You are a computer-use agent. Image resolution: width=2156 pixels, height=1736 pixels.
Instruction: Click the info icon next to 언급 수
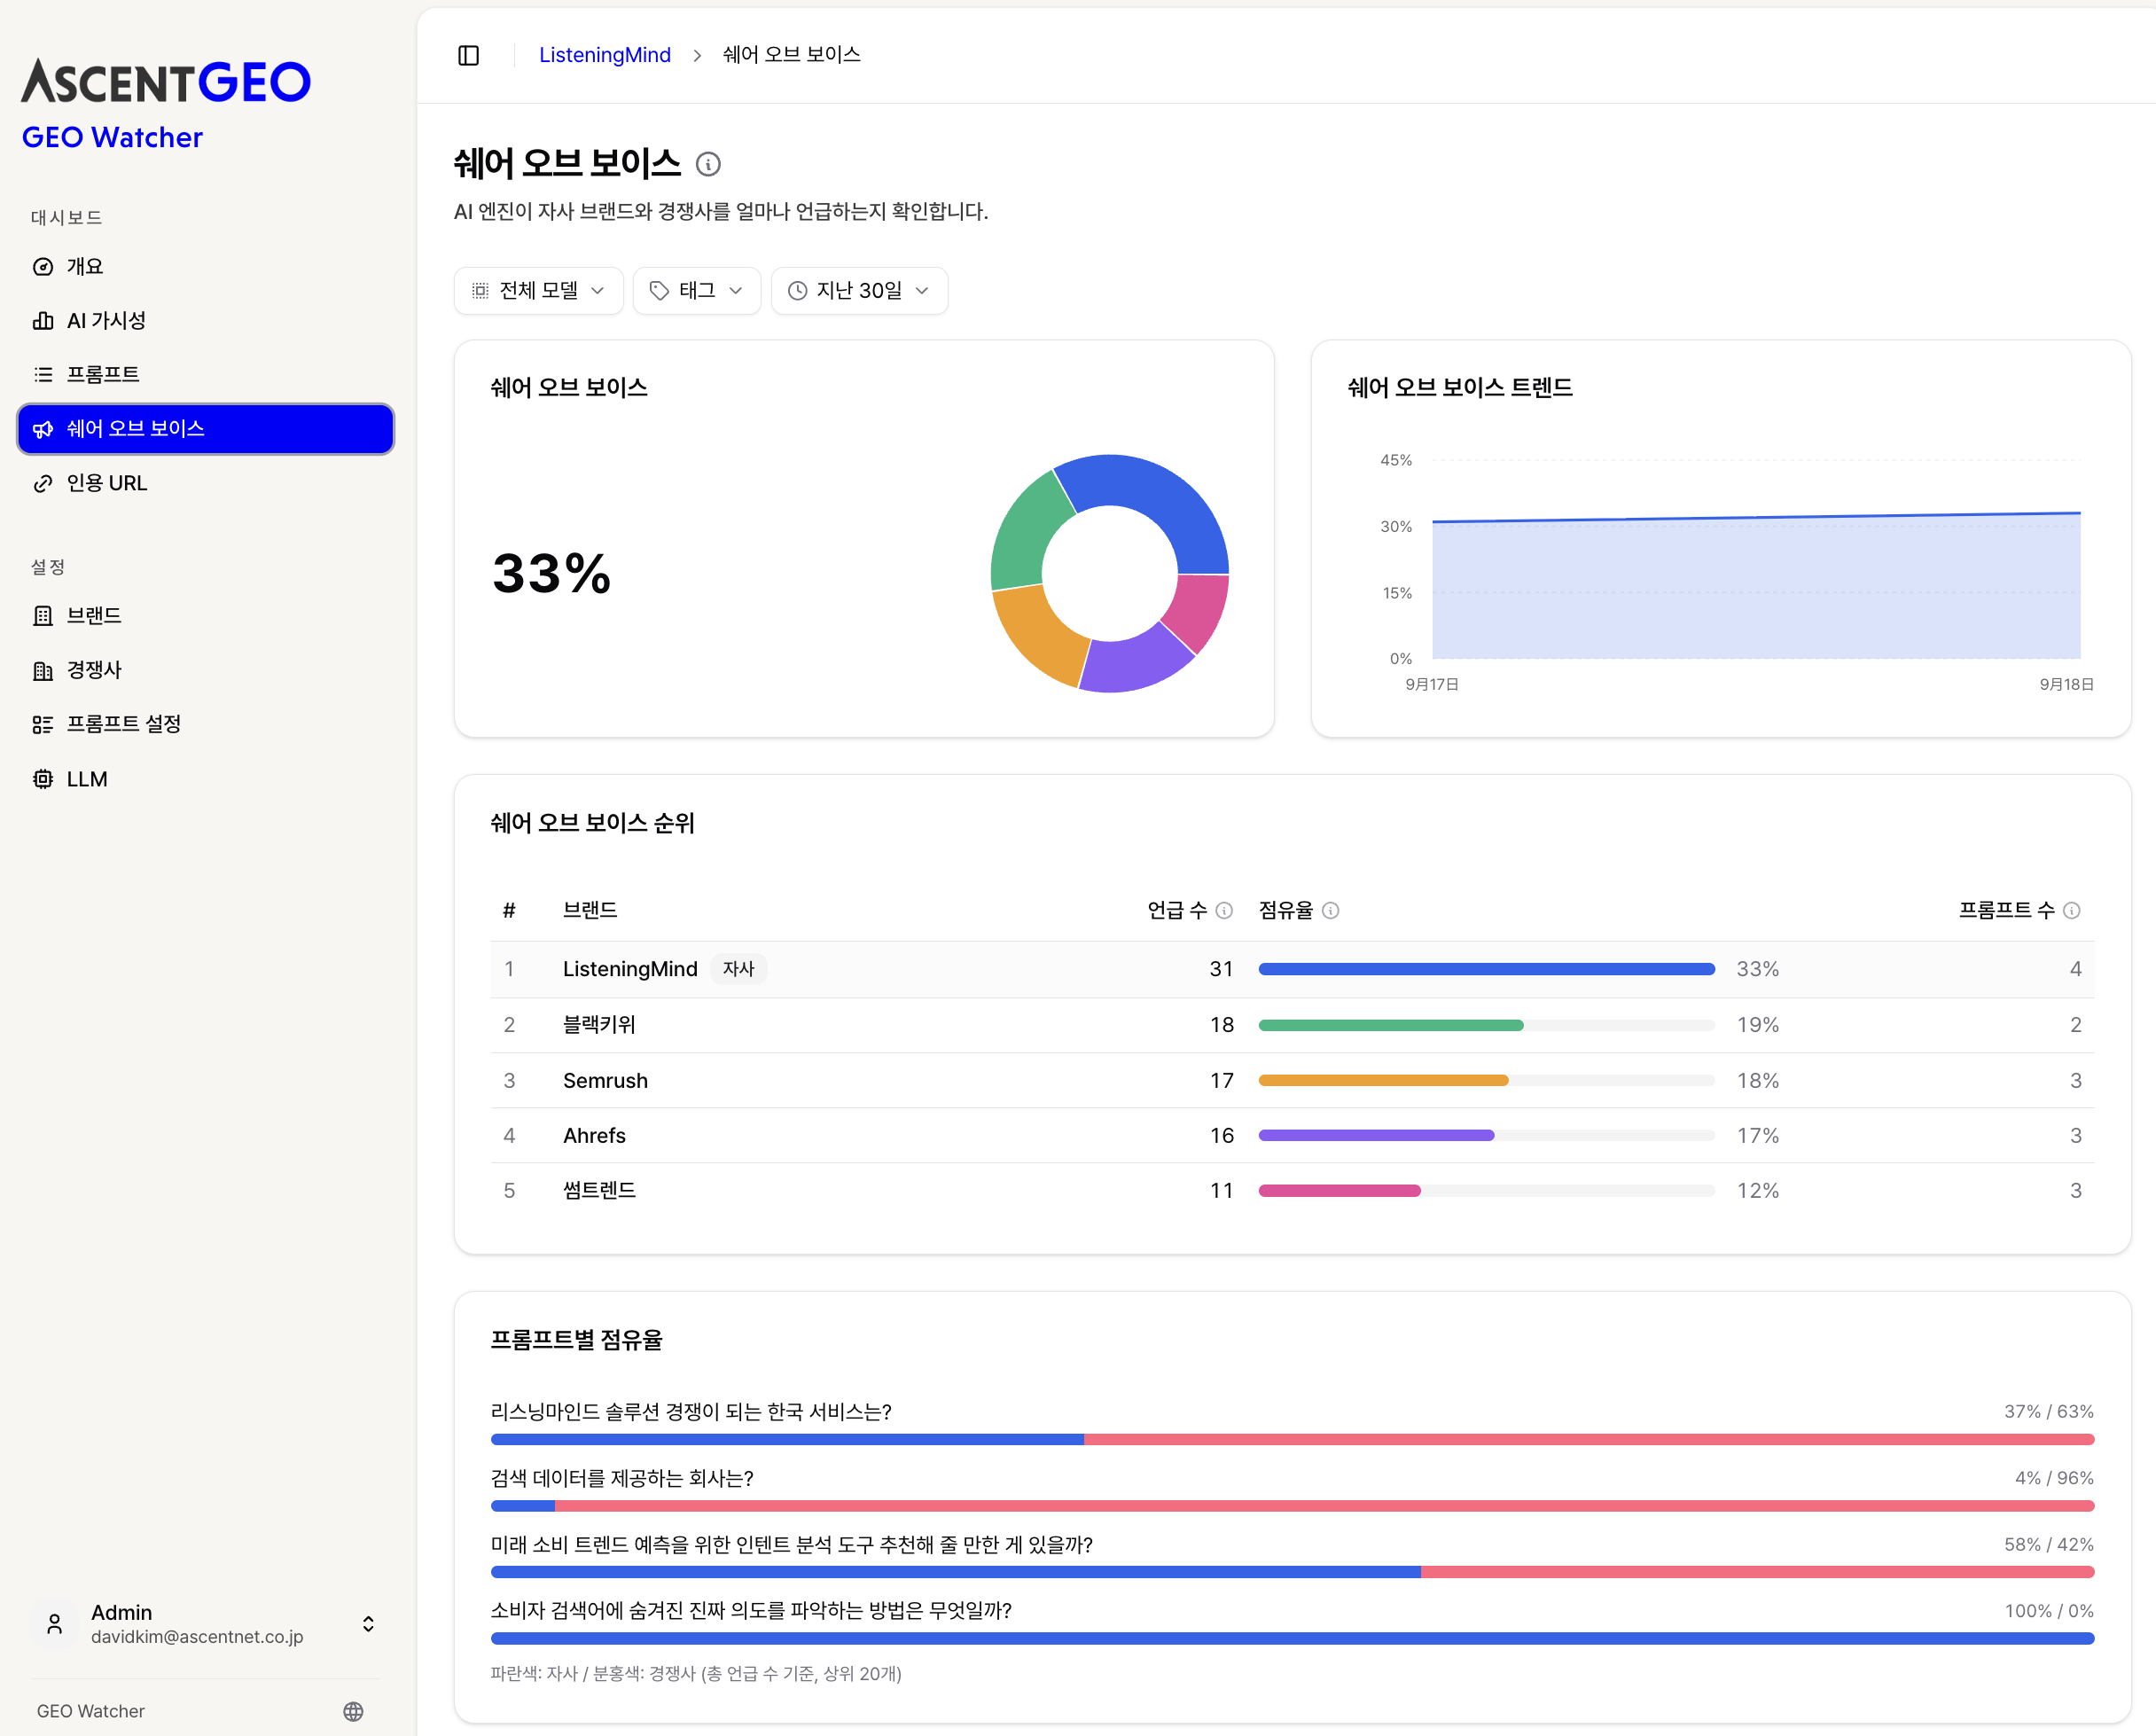(1224, 910)
